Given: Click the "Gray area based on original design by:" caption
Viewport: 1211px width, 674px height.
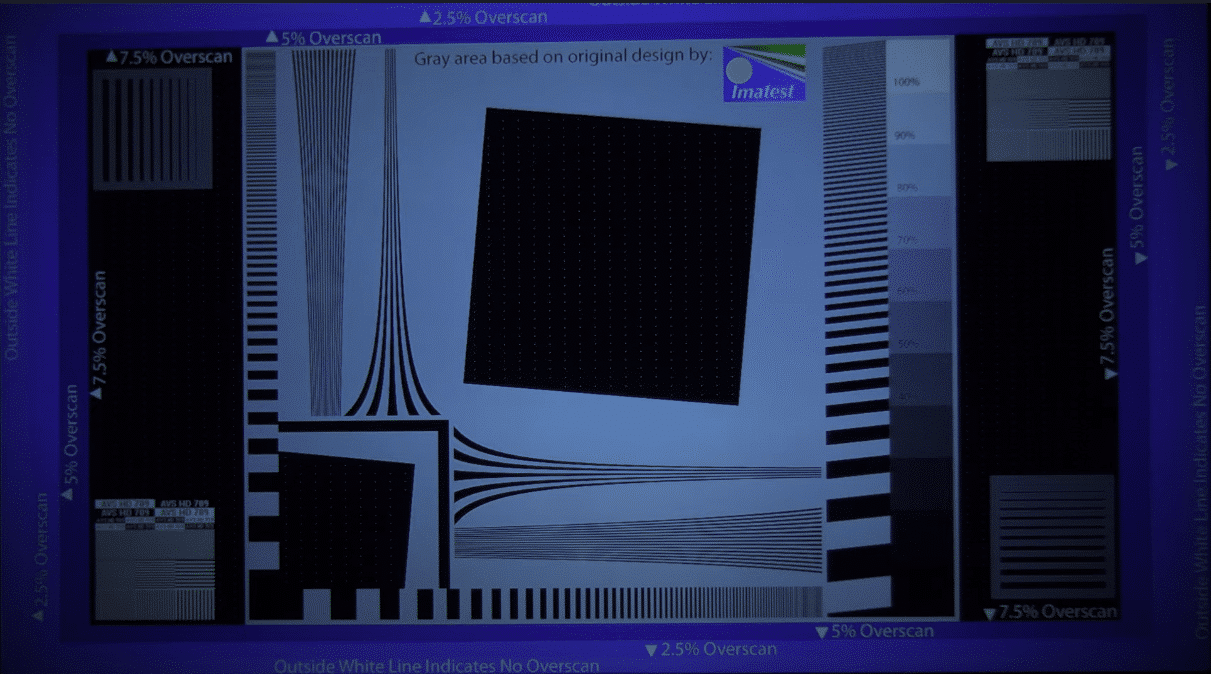Looking at the screenshot, I should click(563, 56).
